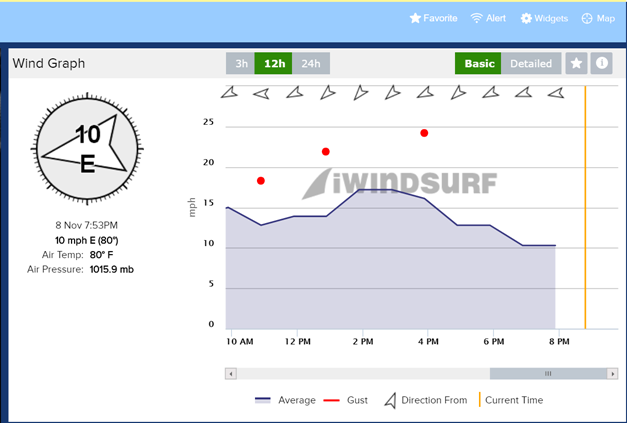Open the info icon in Wind Graph header
627x423 pixels.
pyautogui.click(x=601, y=63)
